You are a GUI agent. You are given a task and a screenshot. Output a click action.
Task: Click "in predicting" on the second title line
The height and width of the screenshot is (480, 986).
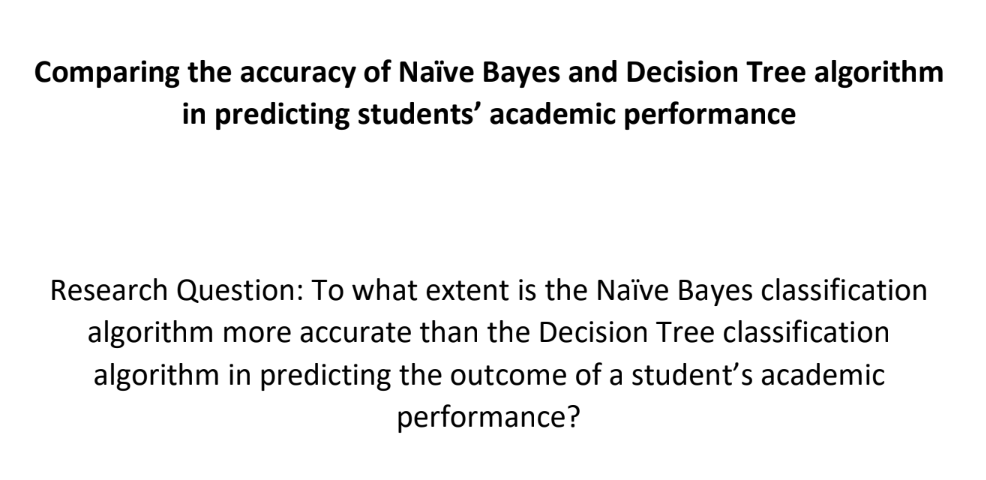(x=266, y=115)
